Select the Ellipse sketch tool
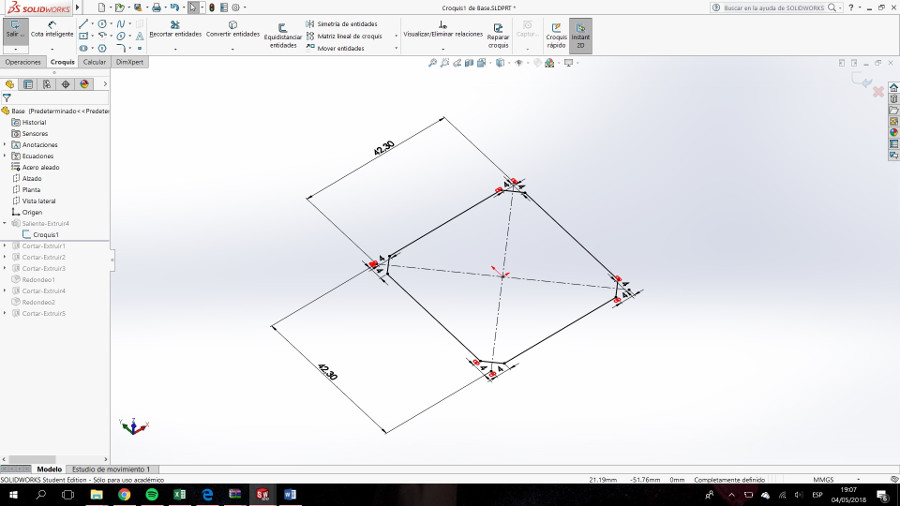The width and height of the screenshot is (900, 506). pos(121,36)
